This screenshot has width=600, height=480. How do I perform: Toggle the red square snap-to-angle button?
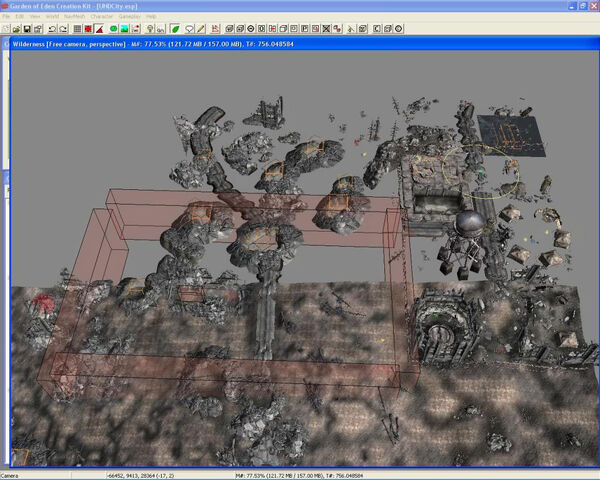[88, 29]
